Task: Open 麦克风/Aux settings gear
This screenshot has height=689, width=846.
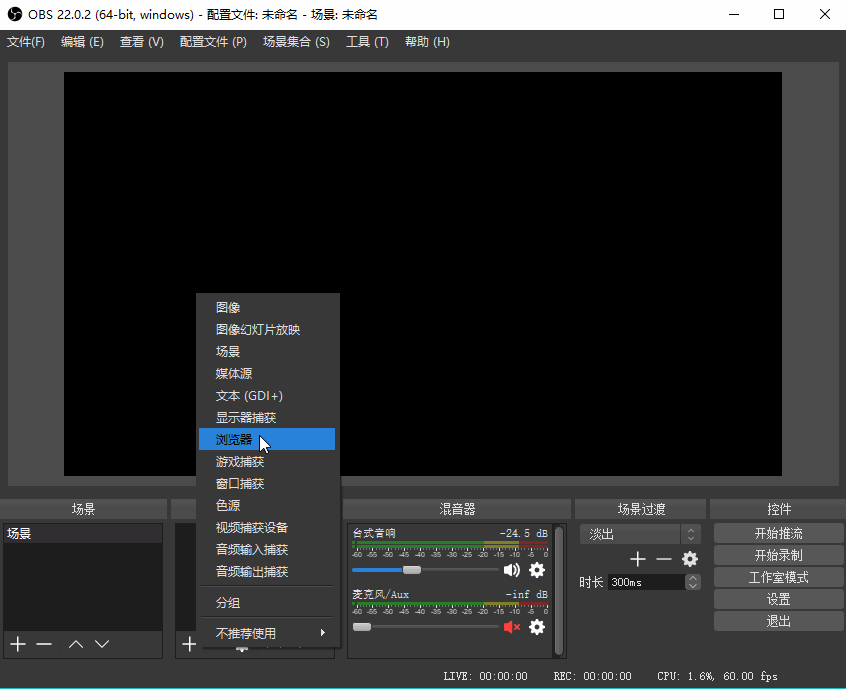Action: click(537, 627)
